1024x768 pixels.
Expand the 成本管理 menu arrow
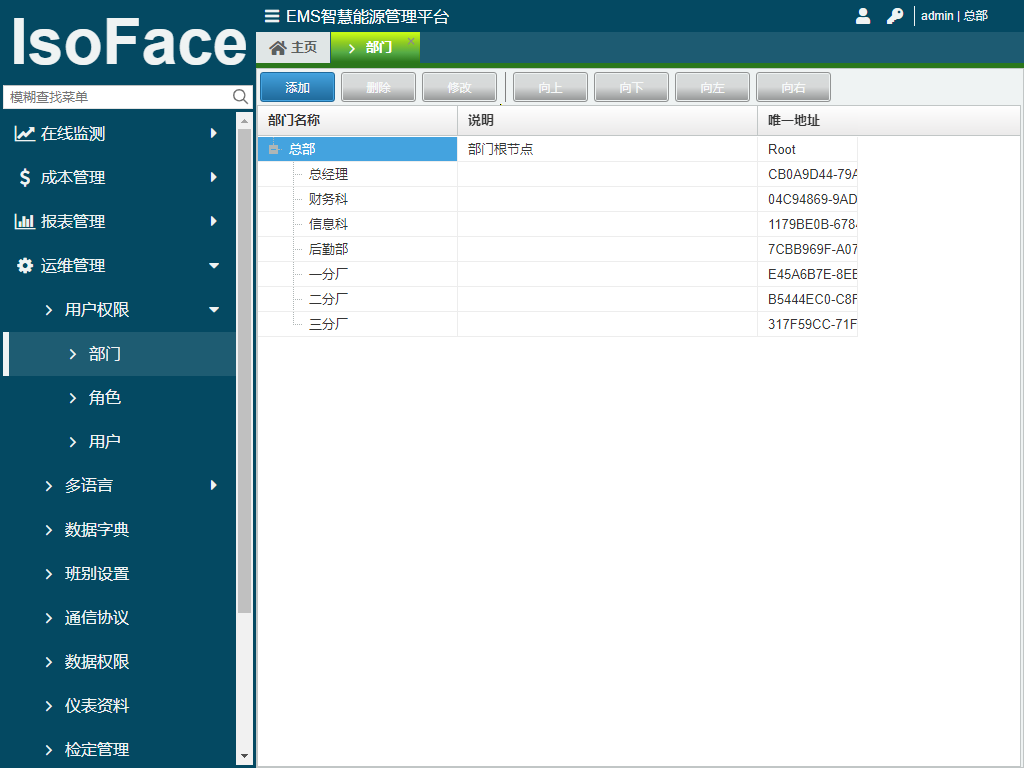tap(214, 177)
